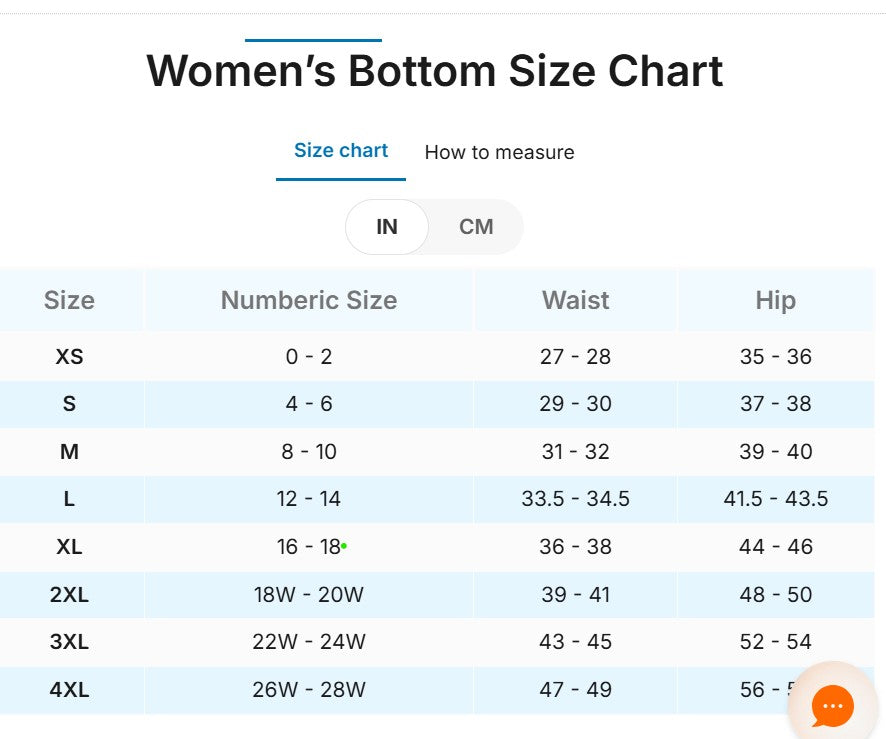Click the Numberic Size column header

308,300
